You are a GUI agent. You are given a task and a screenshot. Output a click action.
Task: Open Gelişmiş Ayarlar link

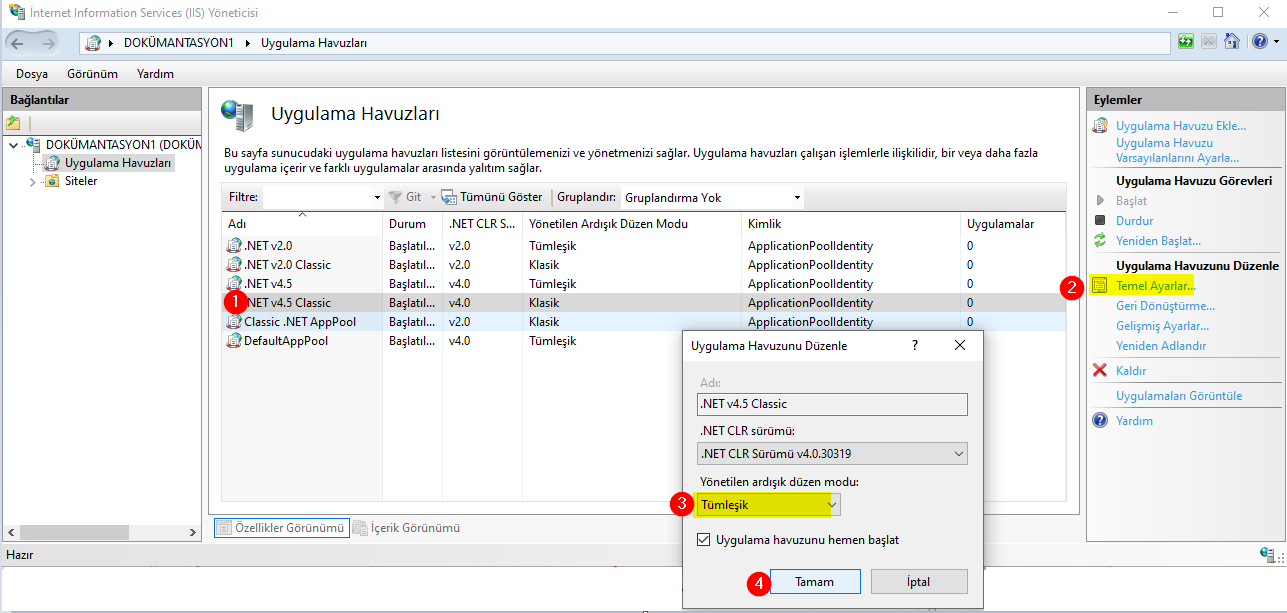1162,326
